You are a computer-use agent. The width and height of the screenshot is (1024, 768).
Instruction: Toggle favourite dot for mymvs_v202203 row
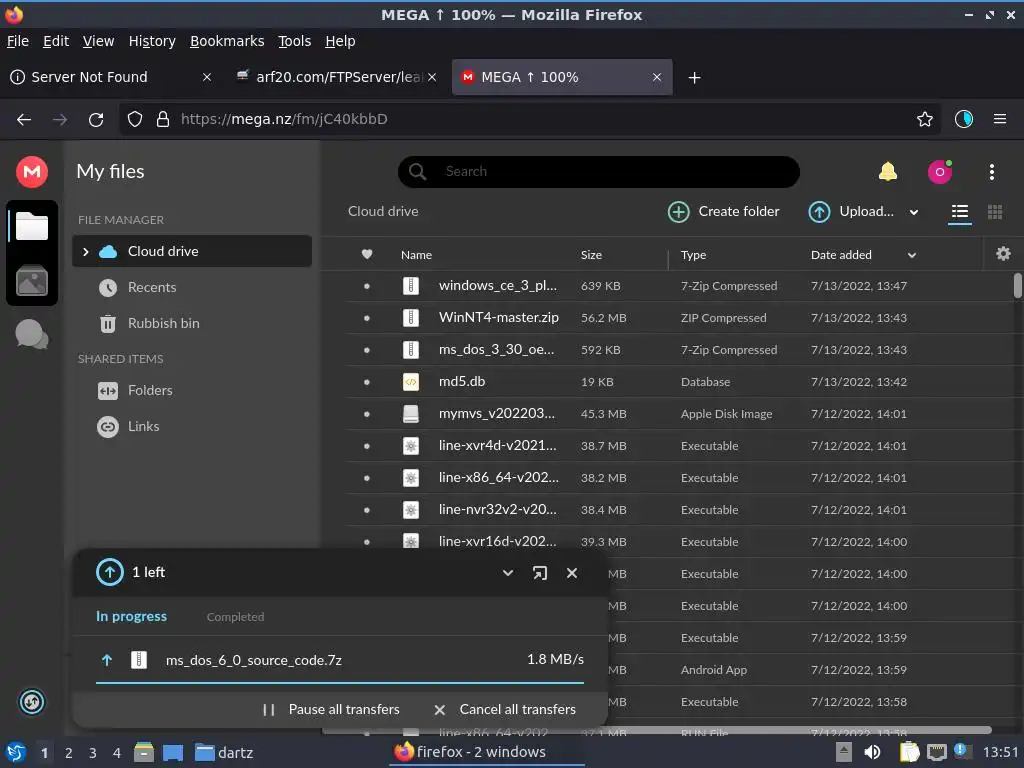366,414
